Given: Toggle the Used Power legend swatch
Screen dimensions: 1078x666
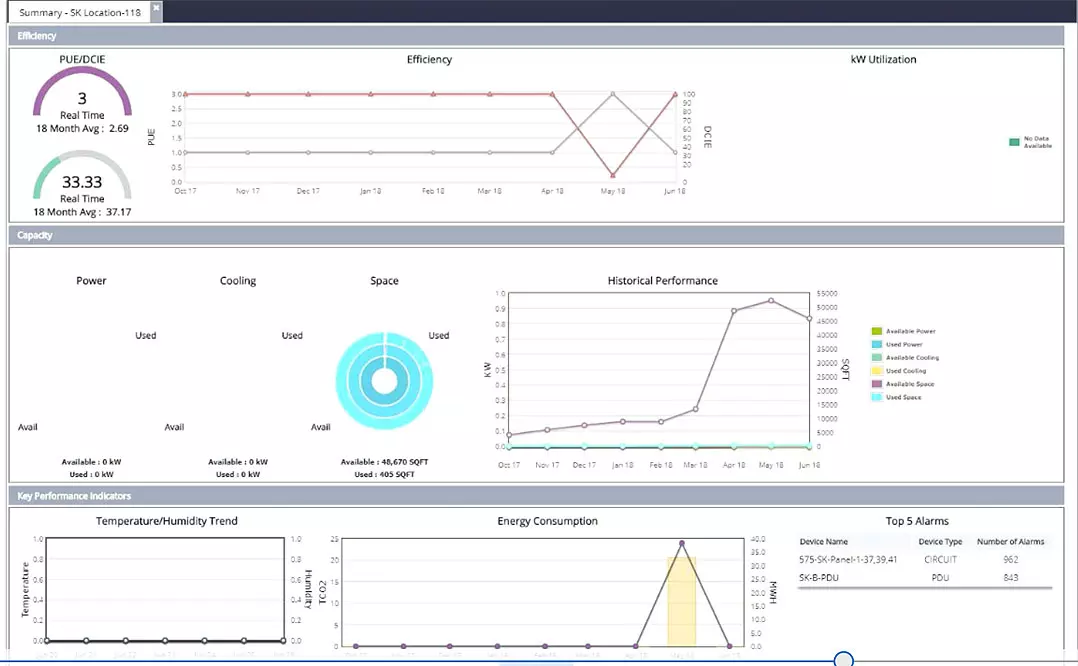Looking at the screenshot, I should point(877,344).
